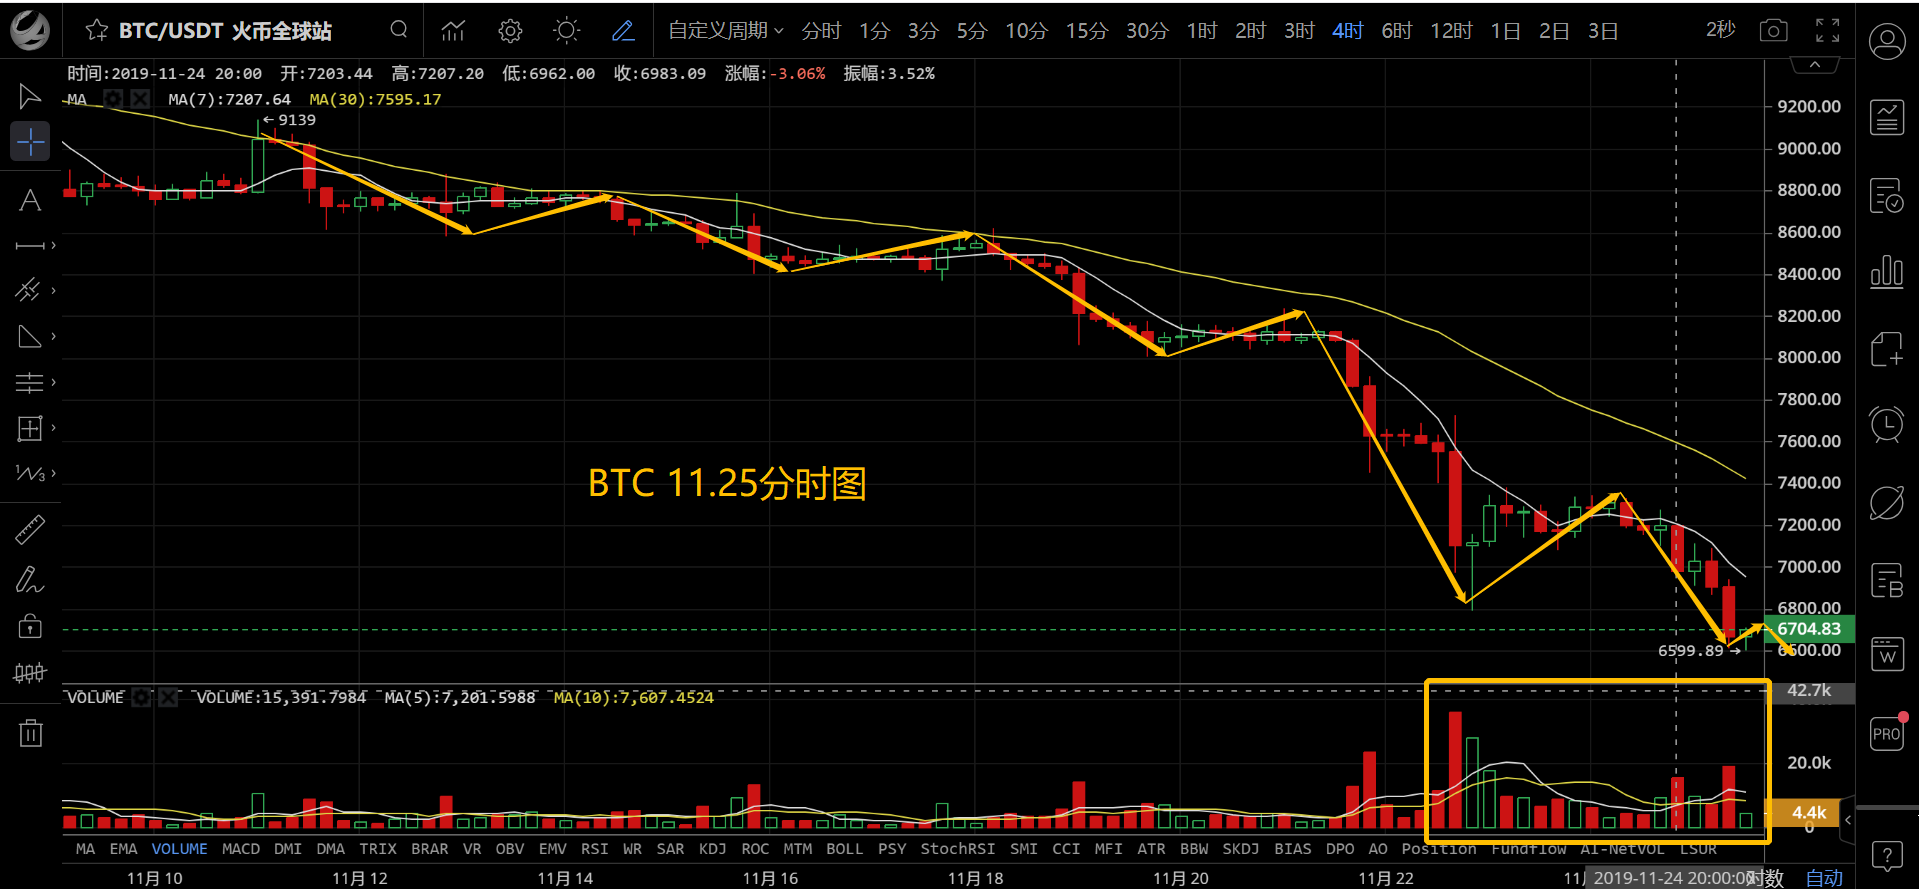Expand triangle shape tool submenu arrow
The width and height of the screenshot is (1919, 889).
pyautogui.click(x=53, y=336)
